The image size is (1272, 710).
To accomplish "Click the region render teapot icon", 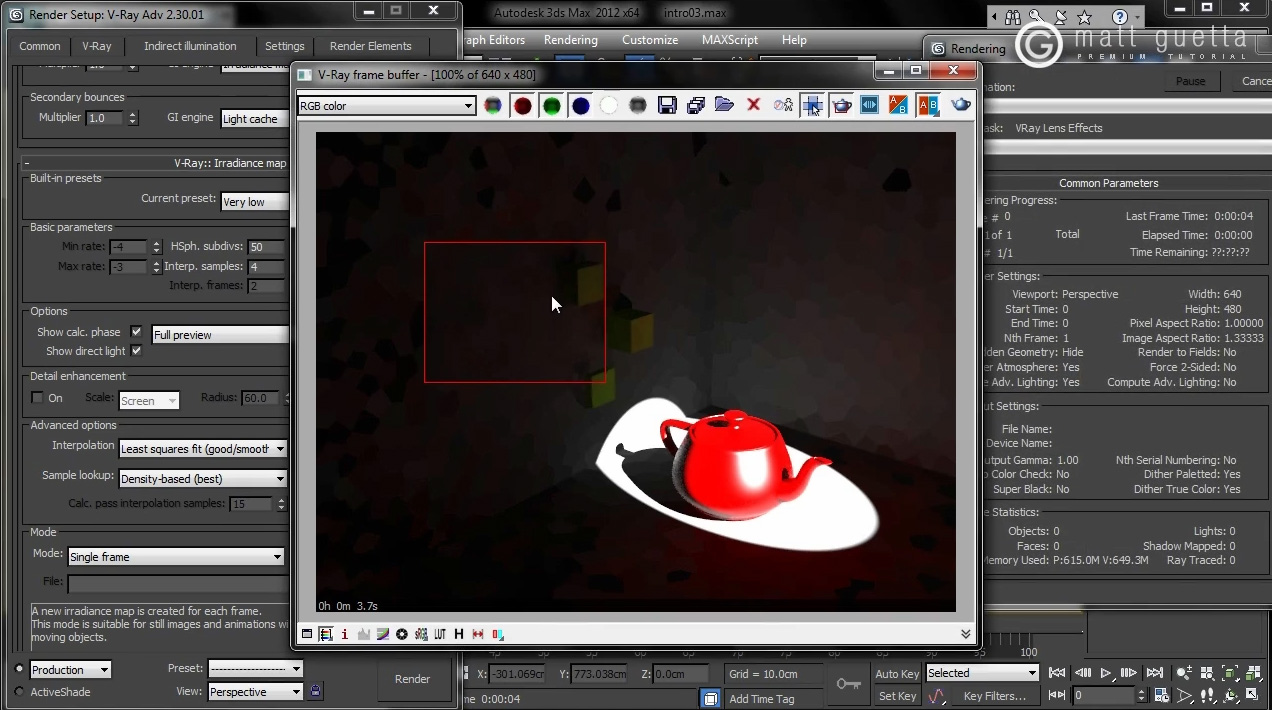I will pyautogui.click(x=842, y=105).
